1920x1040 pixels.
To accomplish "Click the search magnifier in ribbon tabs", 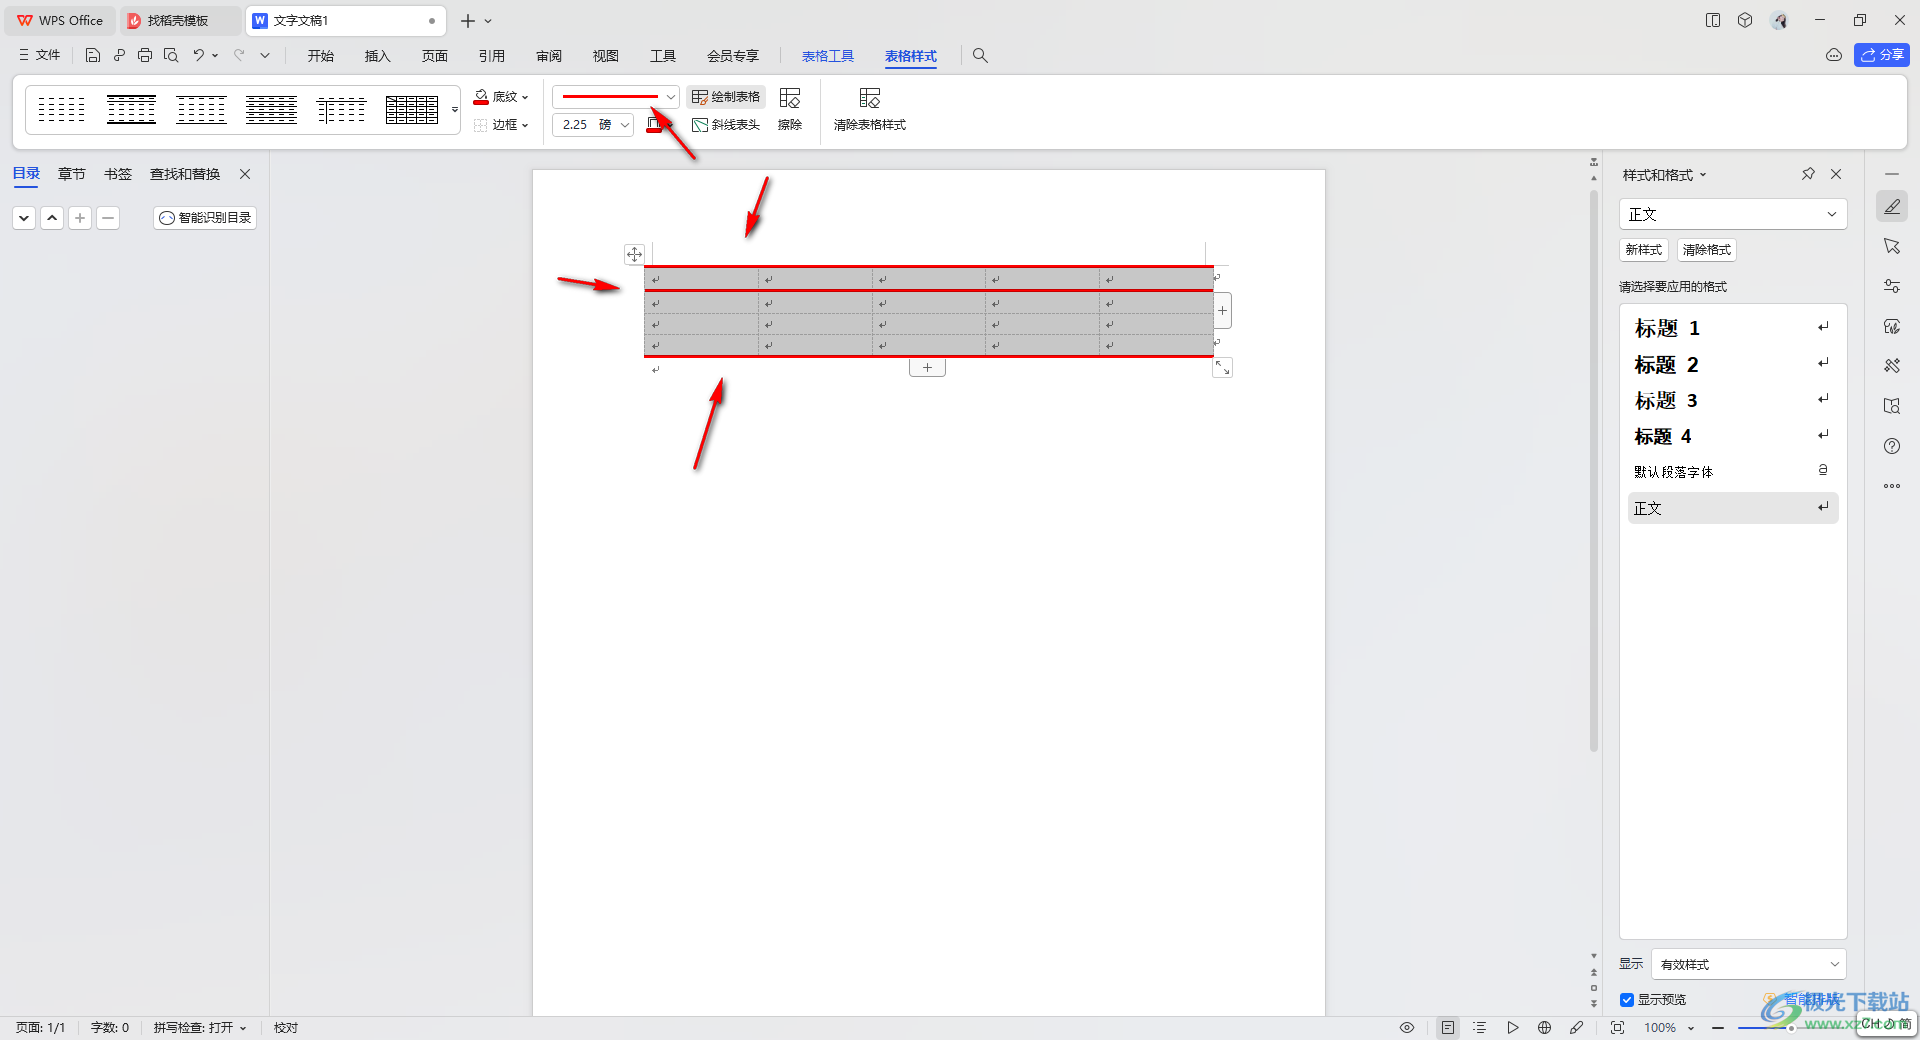I will click(980, 56).
